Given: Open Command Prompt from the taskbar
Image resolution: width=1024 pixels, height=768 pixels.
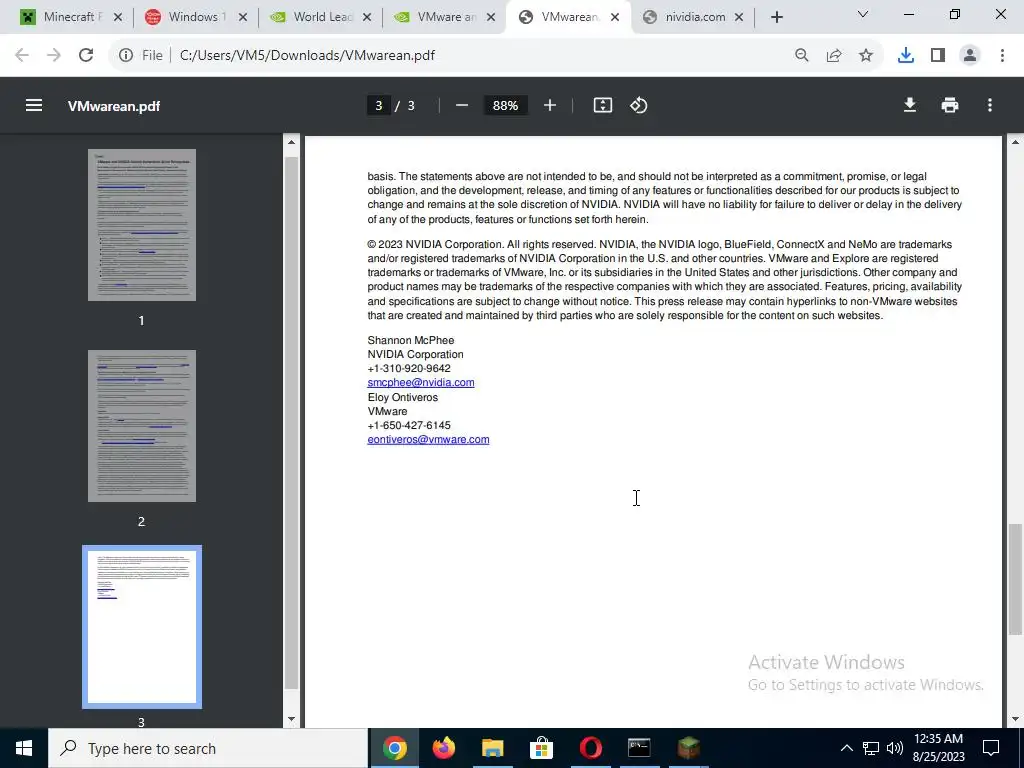Looking at the screenshot, I should click(x=639, y=748).
